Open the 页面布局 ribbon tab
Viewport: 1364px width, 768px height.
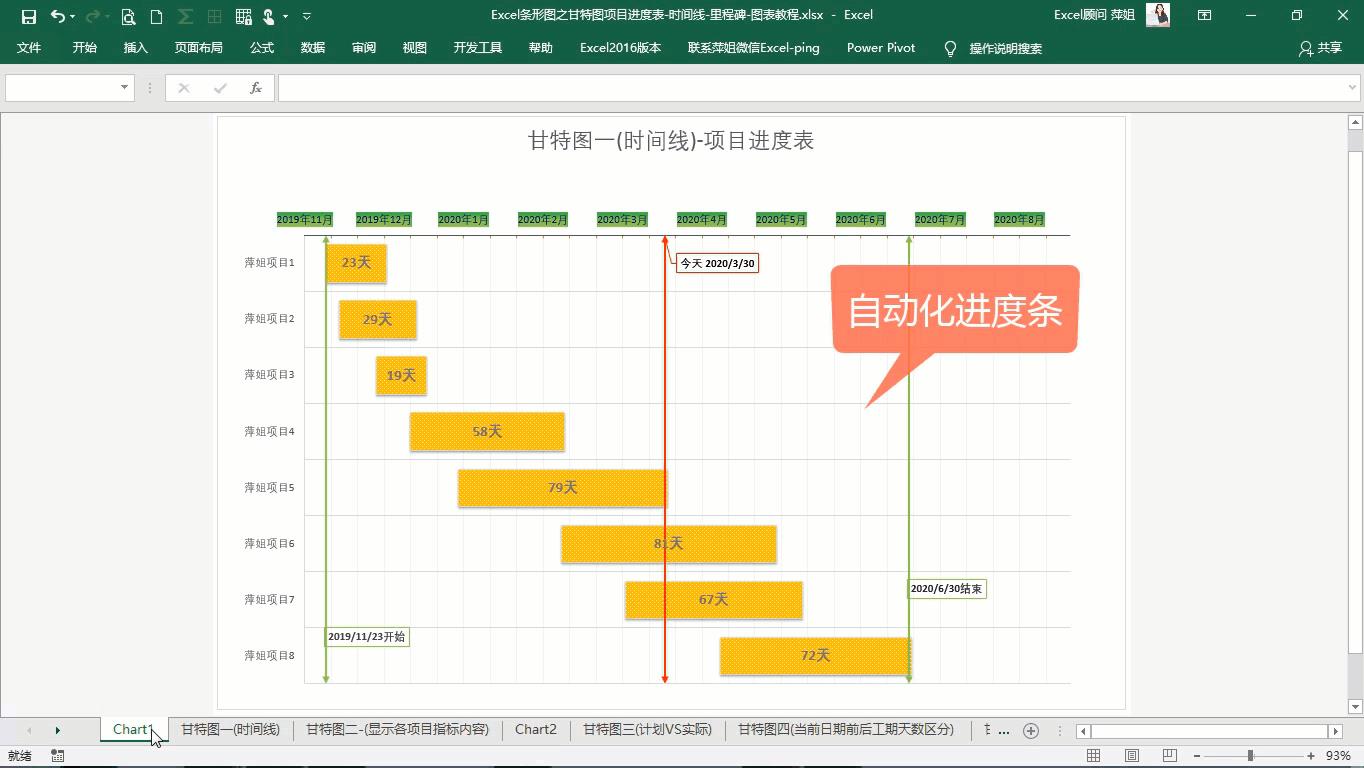point(198,48)
